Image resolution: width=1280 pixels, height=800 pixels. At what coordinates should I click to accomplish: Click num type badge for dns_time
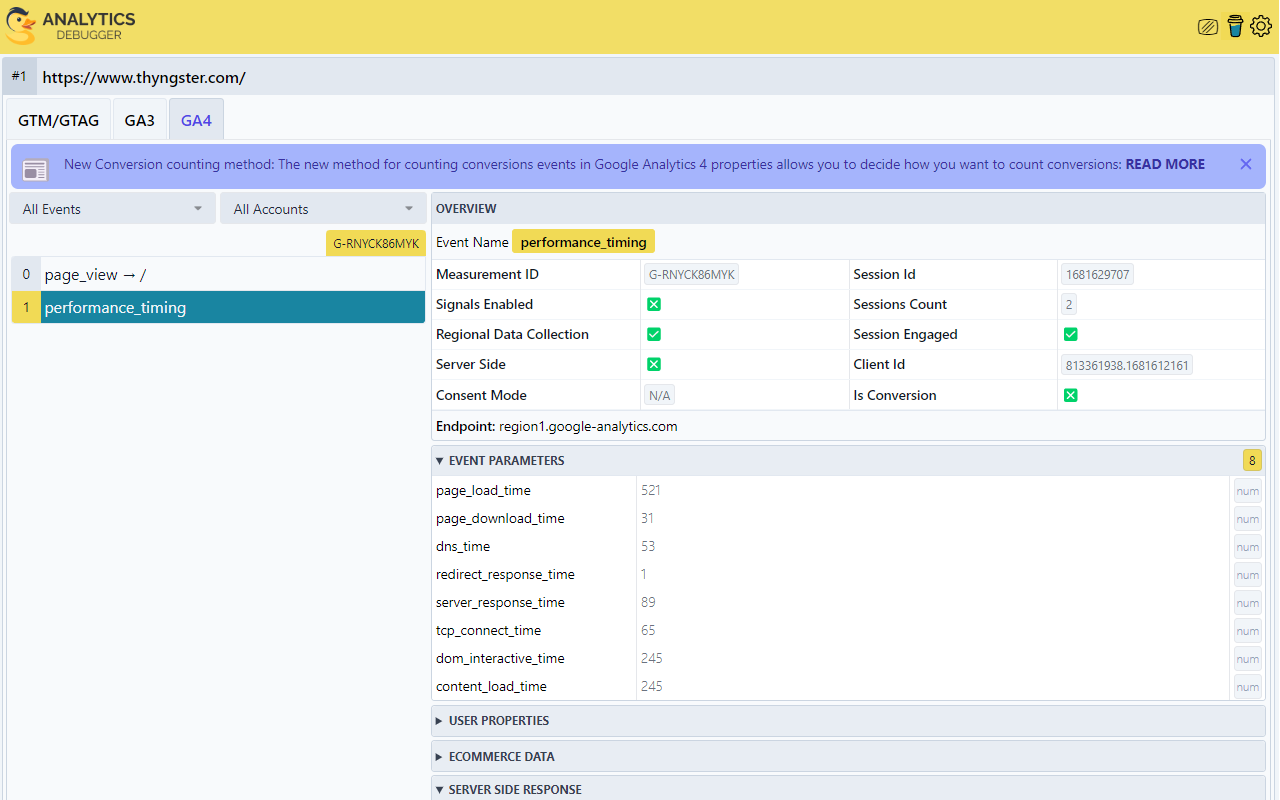(1247, 547)
